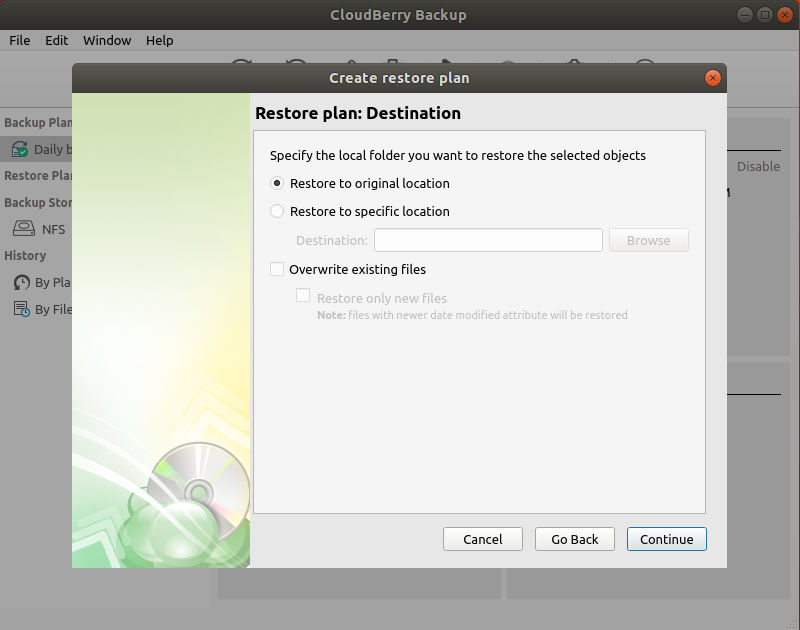
Task: Open the Edit menu
Action: [x=56, y=40]
